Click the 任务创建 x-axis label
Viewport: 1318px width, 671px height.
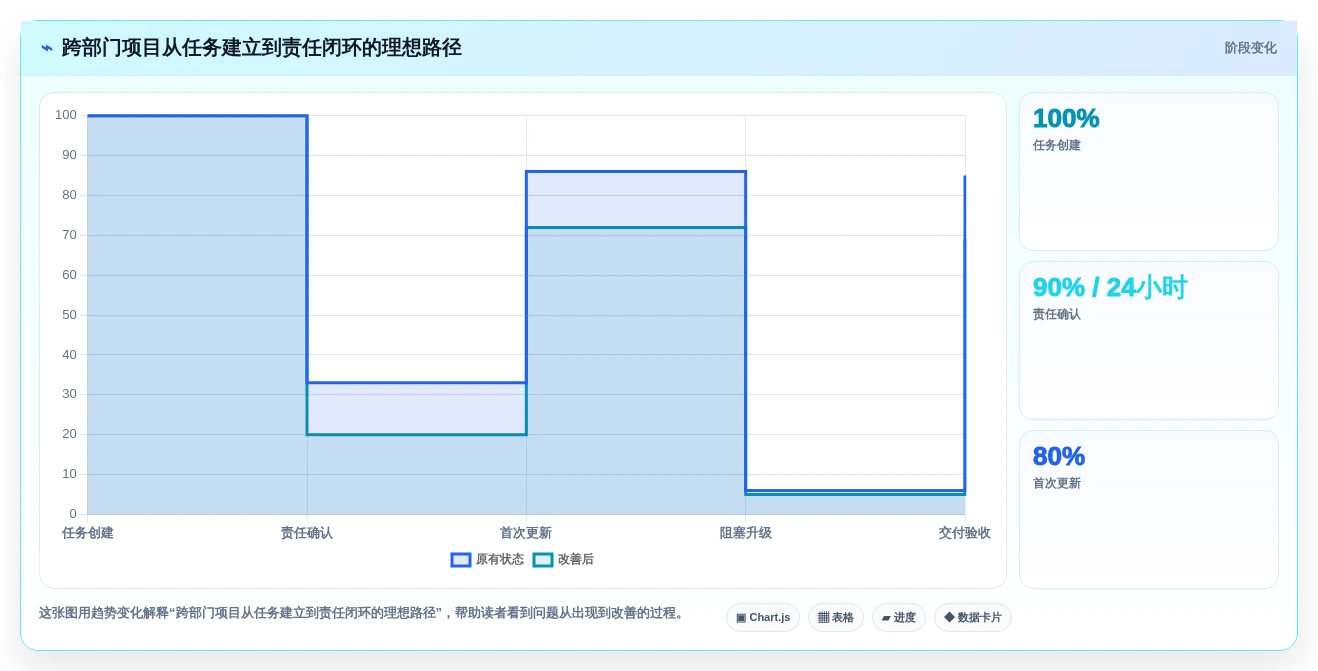[88, 533]
